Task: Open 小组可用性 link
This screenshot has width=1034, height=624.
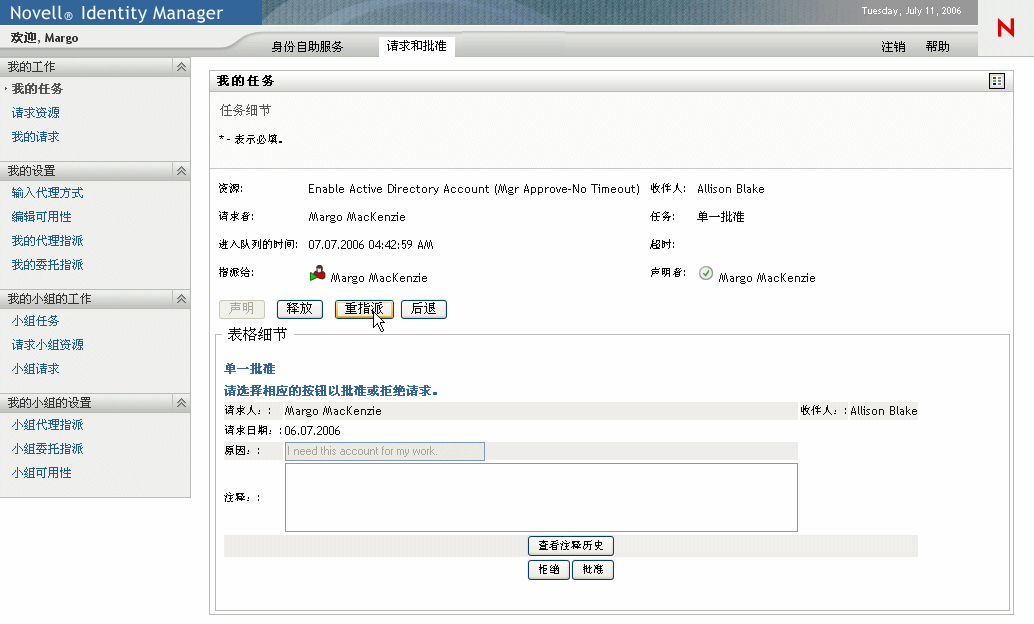Action: tap(42, 473)
